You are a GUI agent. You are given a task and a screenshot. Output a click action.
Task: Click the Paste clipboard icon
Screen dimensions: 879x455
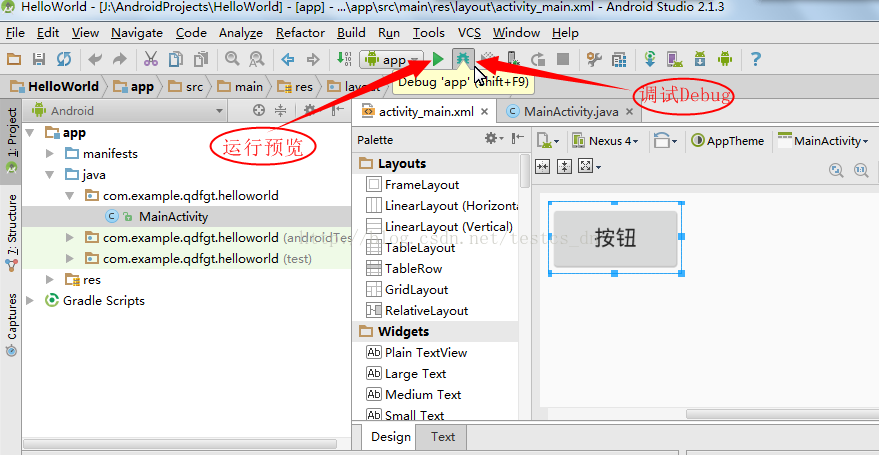[x=201, y=59]
